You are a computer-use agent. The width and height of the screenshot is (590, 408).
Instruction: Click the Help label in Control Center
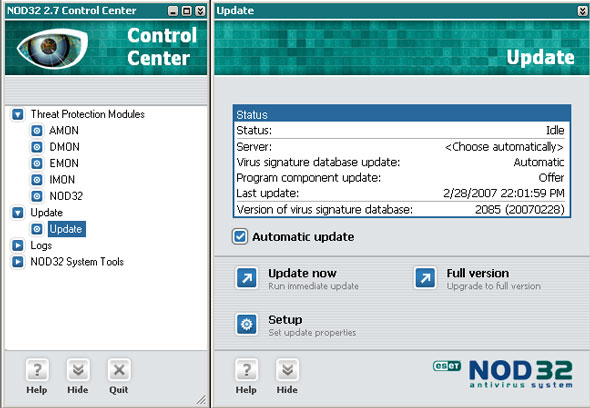(x=37, y=390)
